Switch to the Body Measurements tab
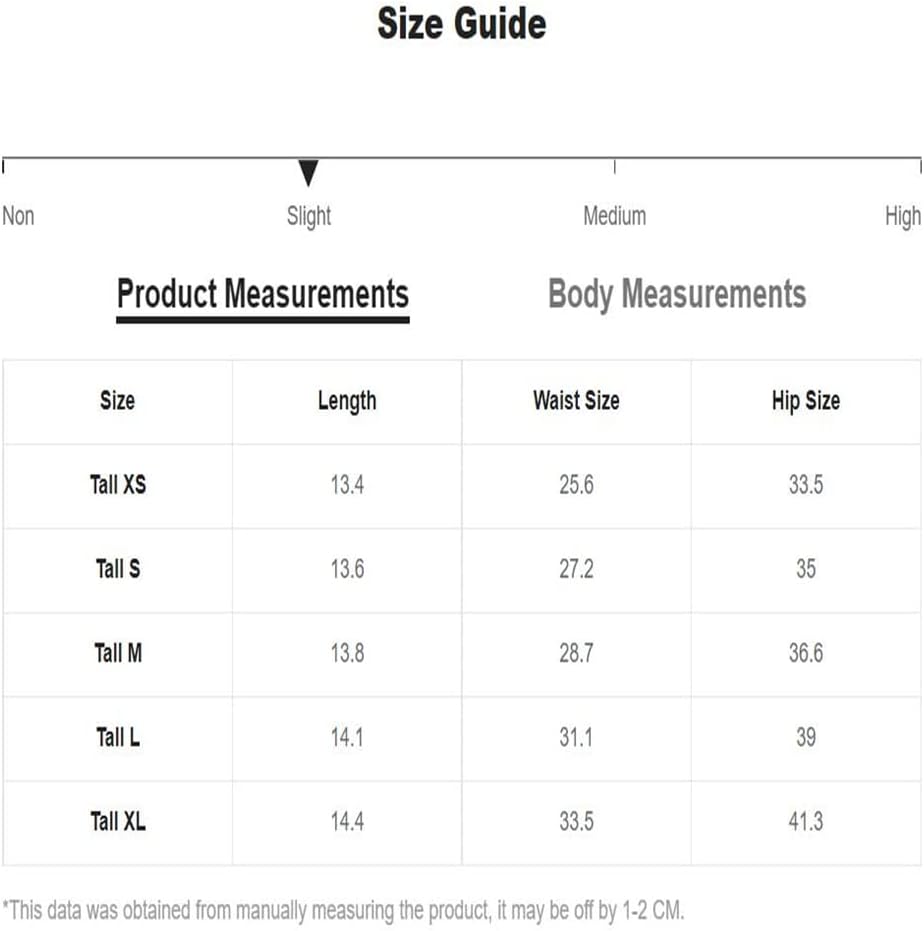 click(676, 294)
